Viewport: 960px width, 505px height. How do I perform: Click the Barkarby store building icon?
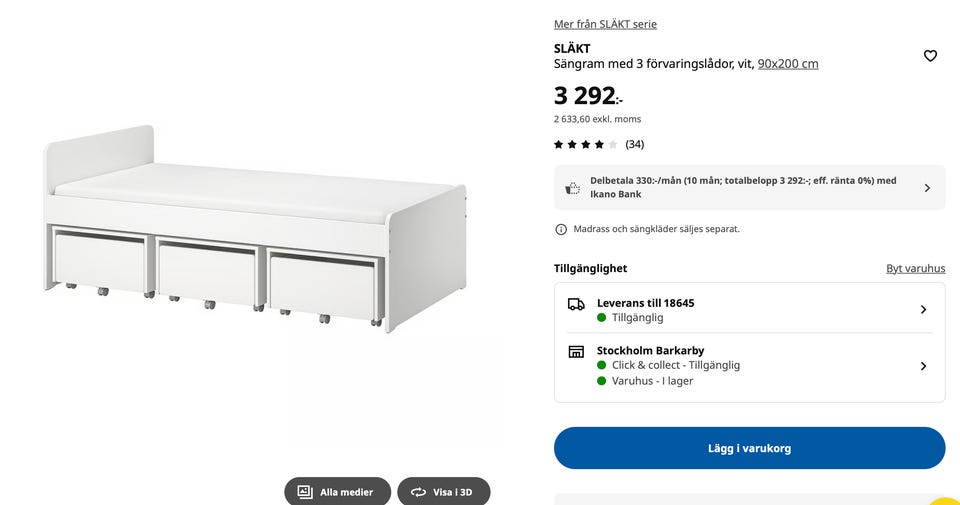576,352
